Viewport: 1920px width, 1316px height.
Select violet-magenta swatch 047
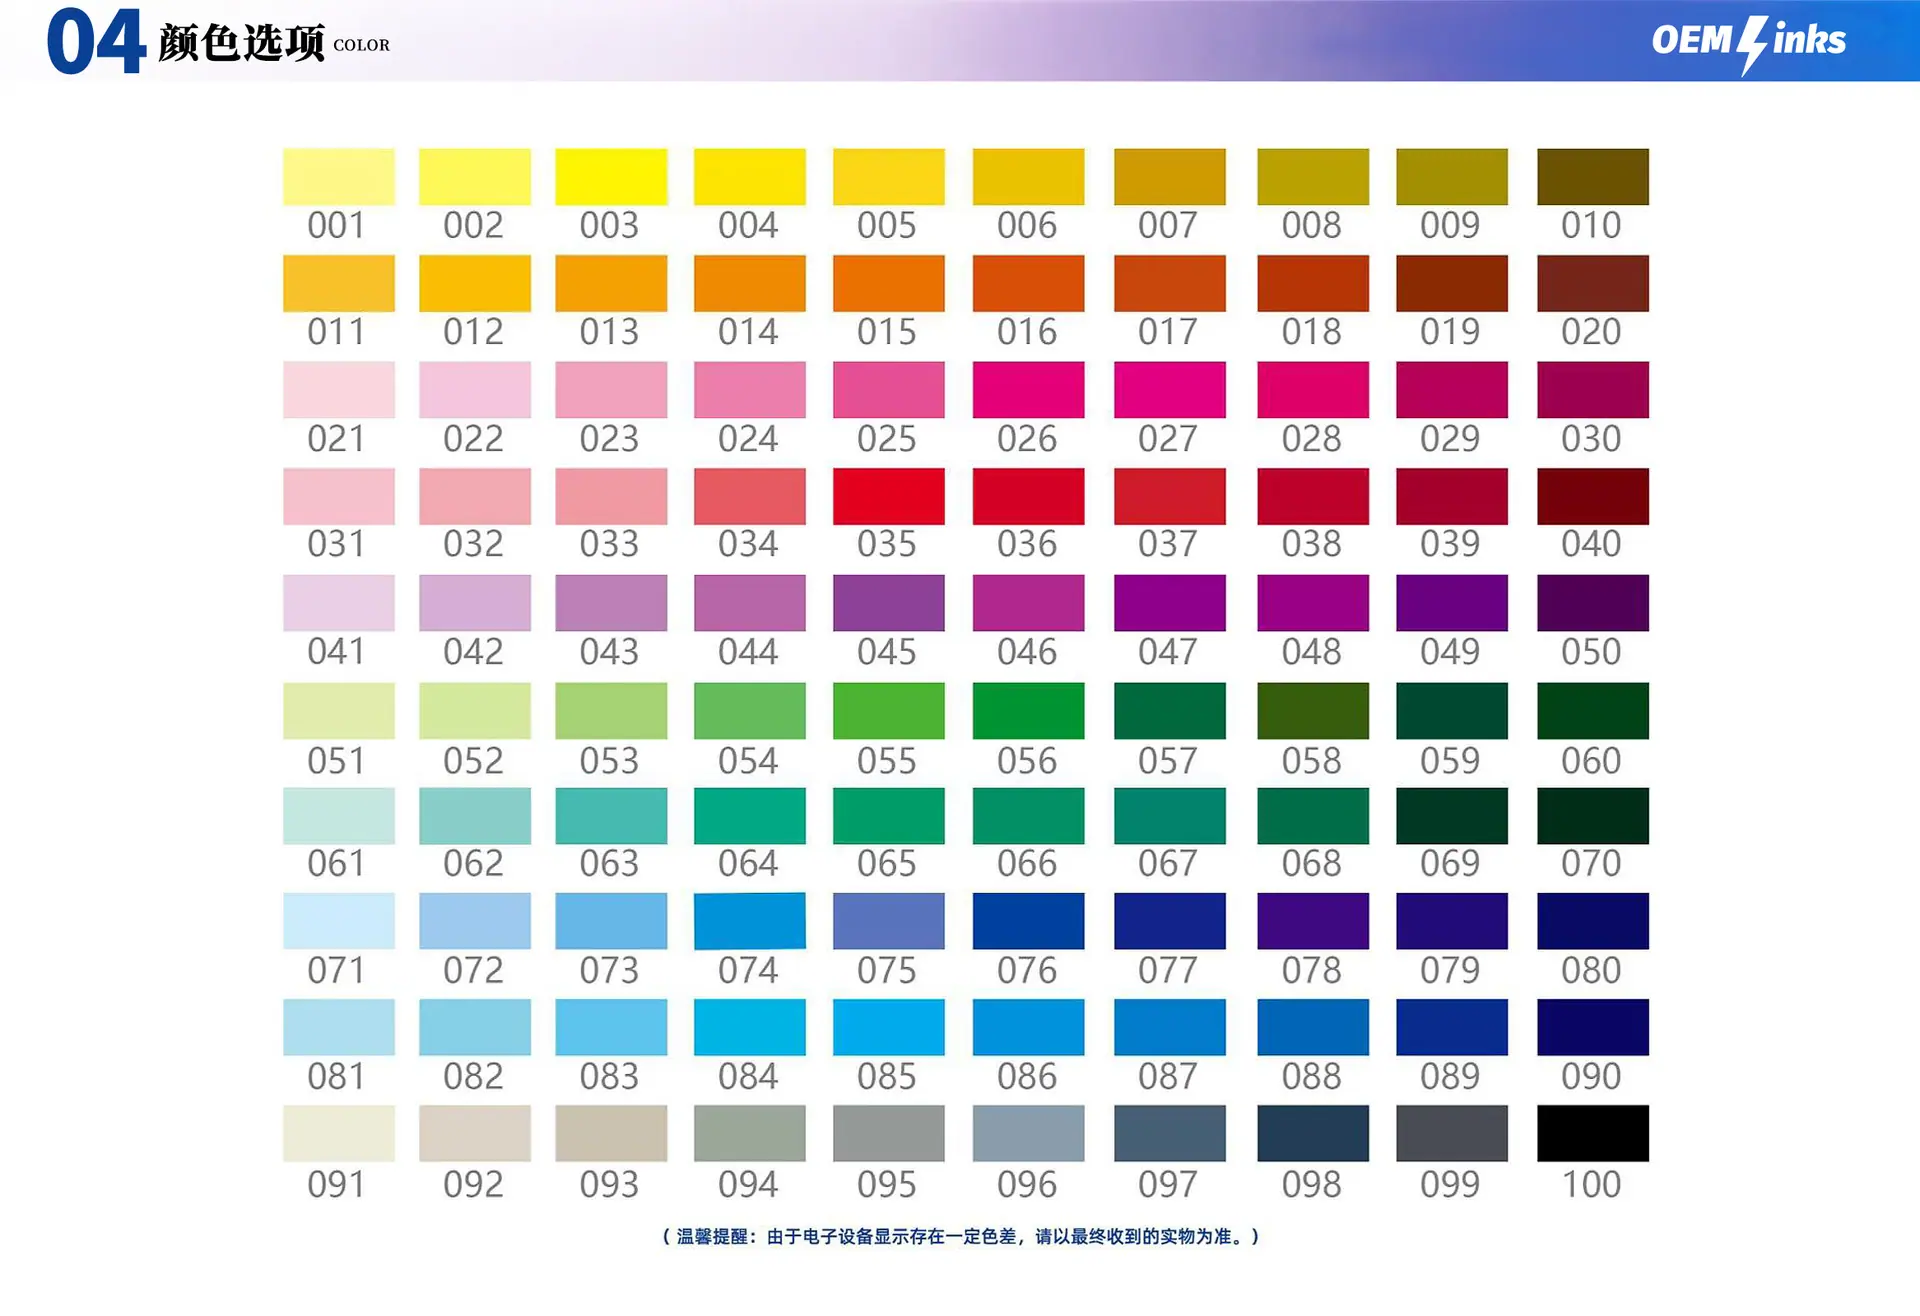(x=1169, y=603)
